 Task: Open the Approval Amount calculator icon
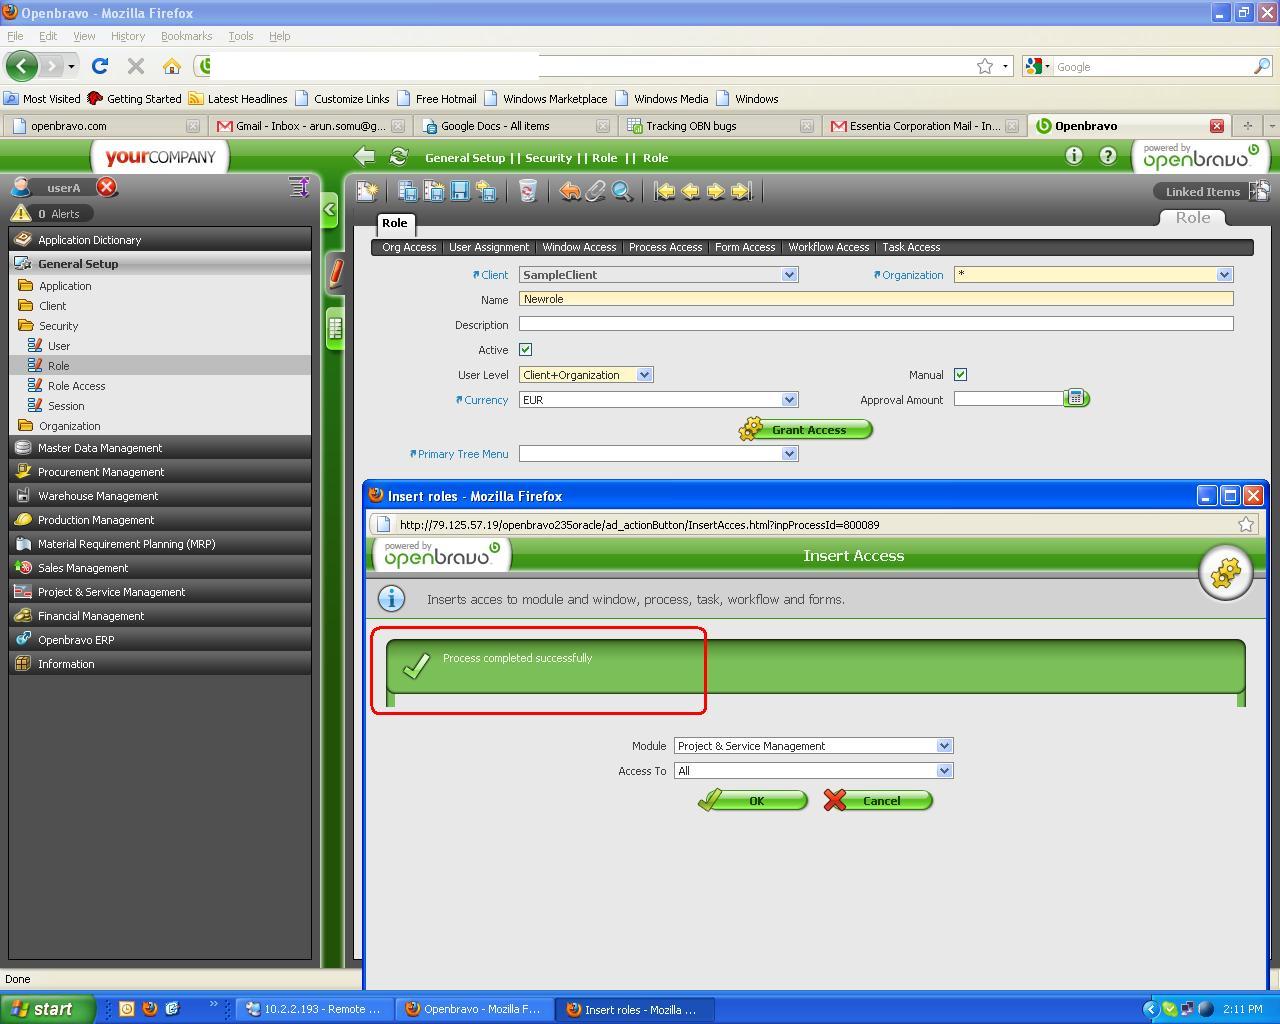pos(1076,398)
